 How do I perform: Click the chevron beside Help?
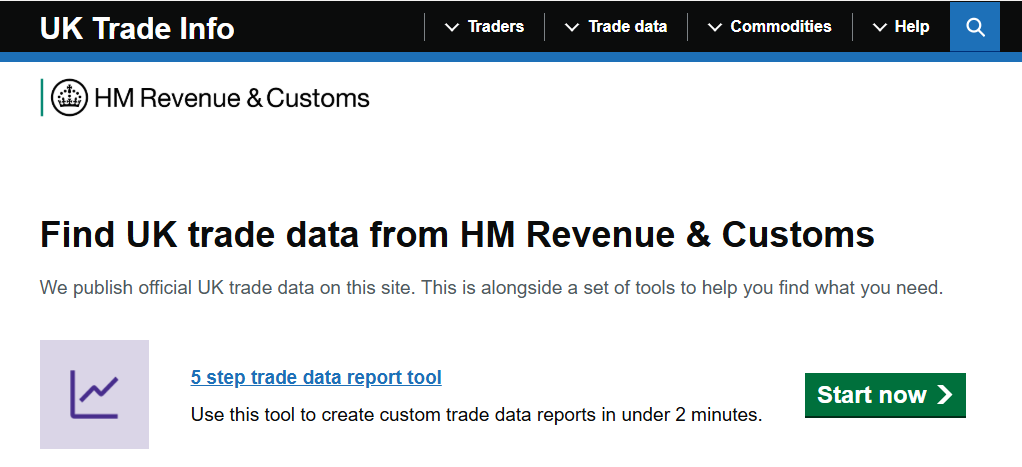pos(879,27)
